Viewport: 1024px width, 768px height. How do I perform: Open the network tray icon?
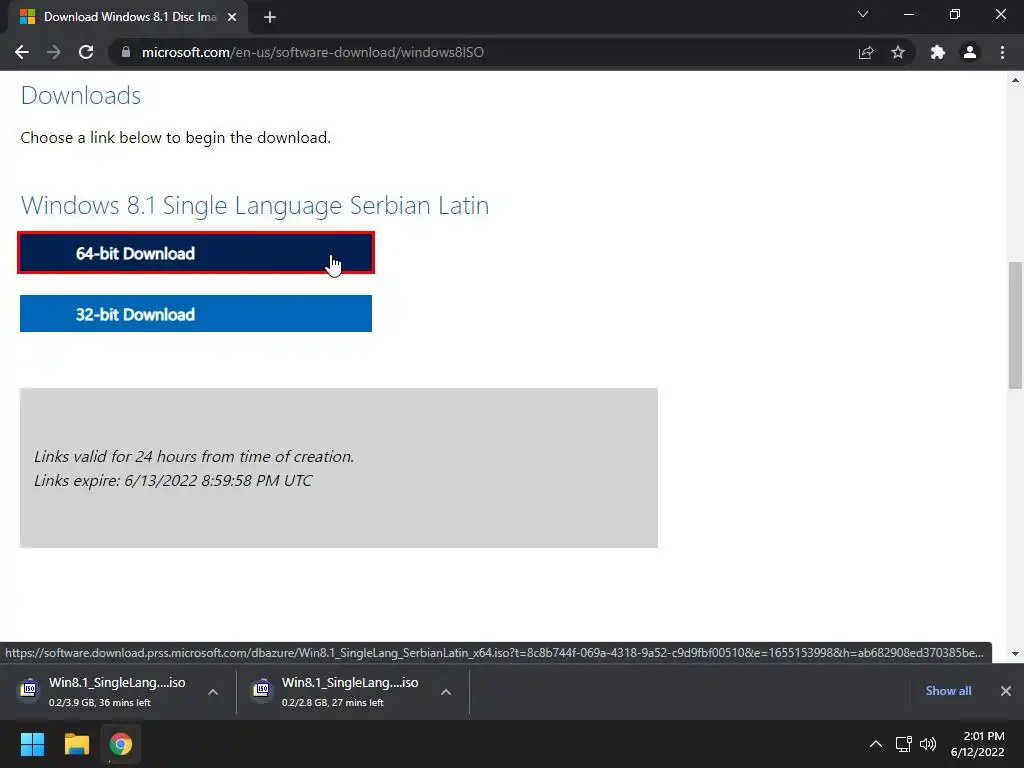pyautogui.click(x=904, y=744)
